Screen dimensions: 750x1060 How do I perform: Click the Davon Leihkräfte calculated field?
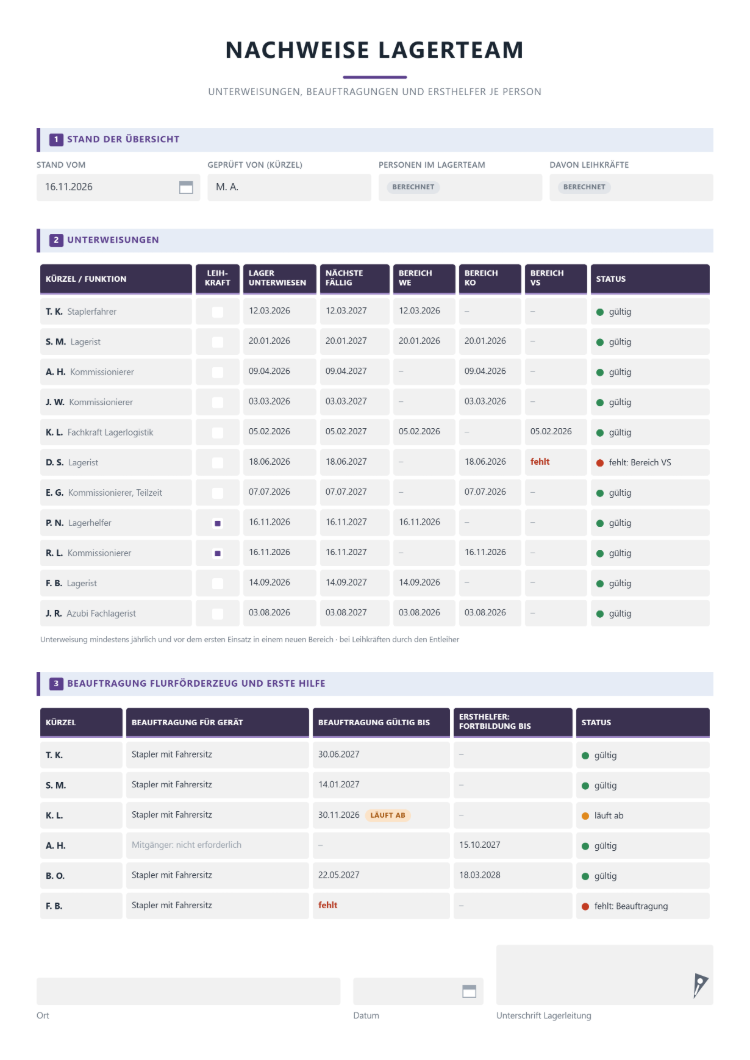(631, 187)
